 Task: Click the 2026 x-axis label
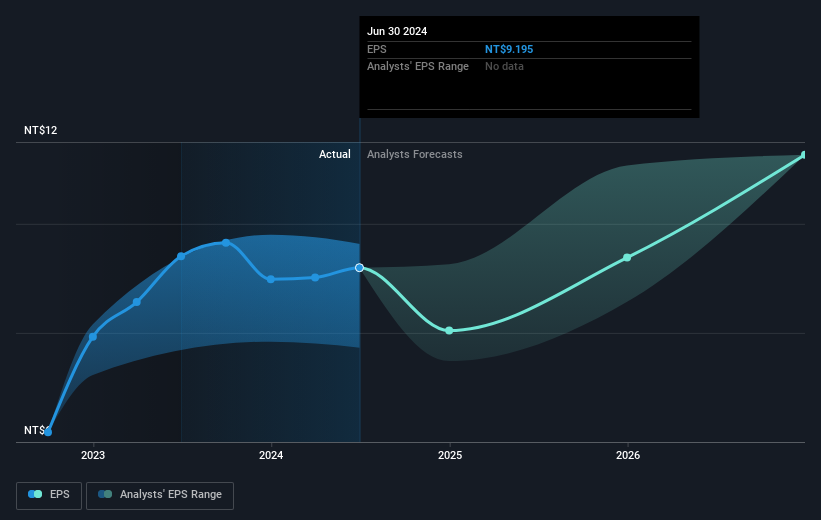(x=628, y=456)
